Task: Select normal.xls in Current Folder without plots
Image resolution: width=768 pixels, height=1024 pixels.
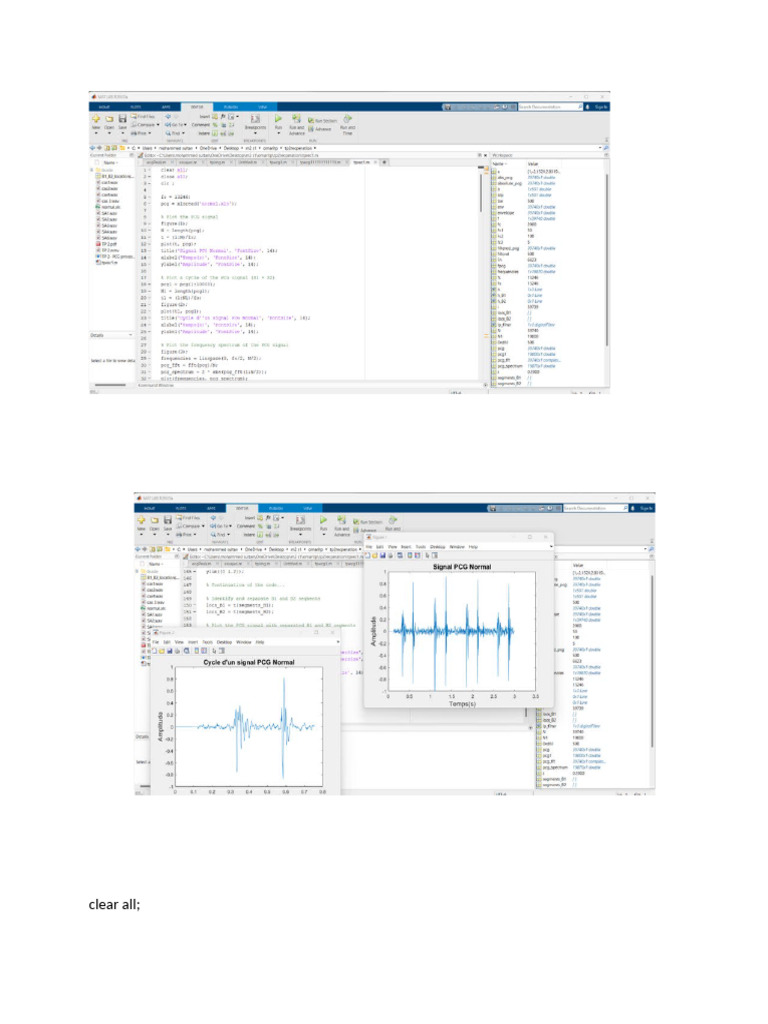Action: point(108,207)
